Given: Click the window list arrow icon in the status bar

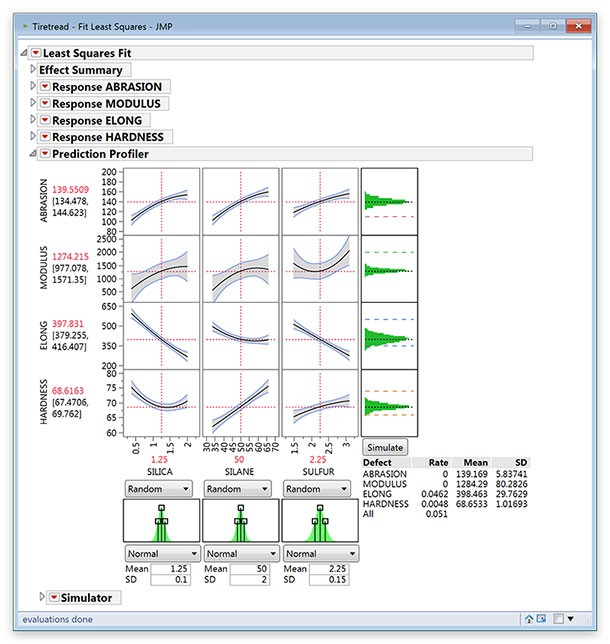Looking at the screenshot, I should (541, 619).
